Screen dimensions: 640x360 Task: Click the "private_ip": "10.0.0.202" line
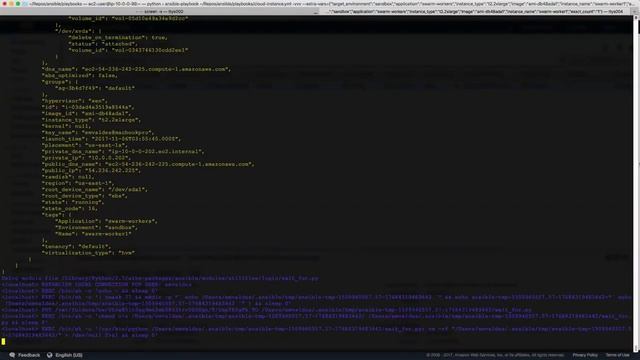86,158
